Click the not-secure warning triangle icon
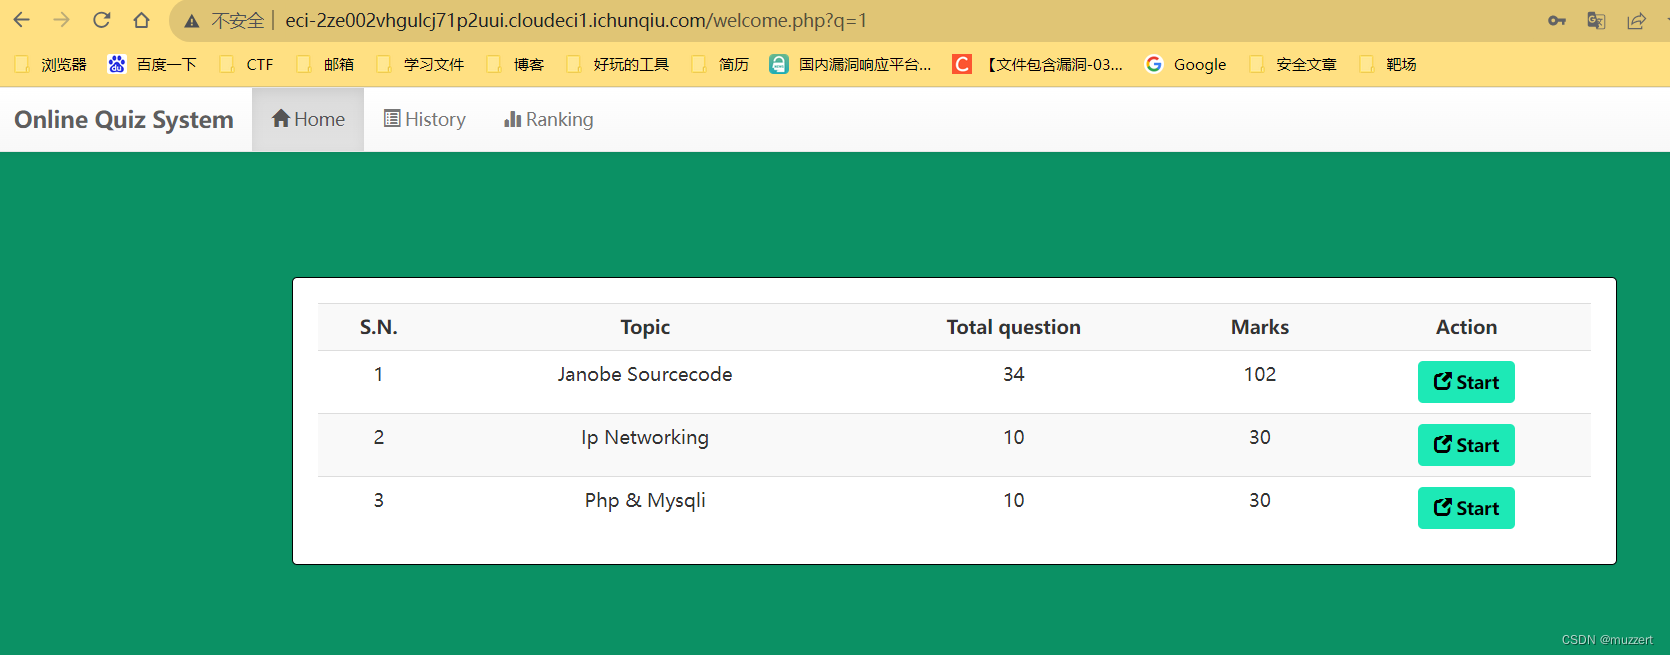The height and width of the screenshot is (655, 1670). coord(192,21)
